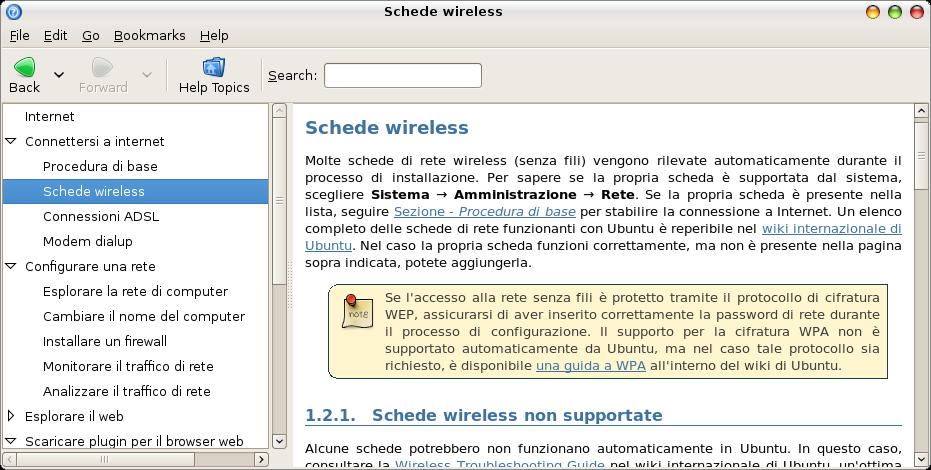Click the sidebar horizontal scroll-right arrow

pyautogui.click(x=261, y=459)
